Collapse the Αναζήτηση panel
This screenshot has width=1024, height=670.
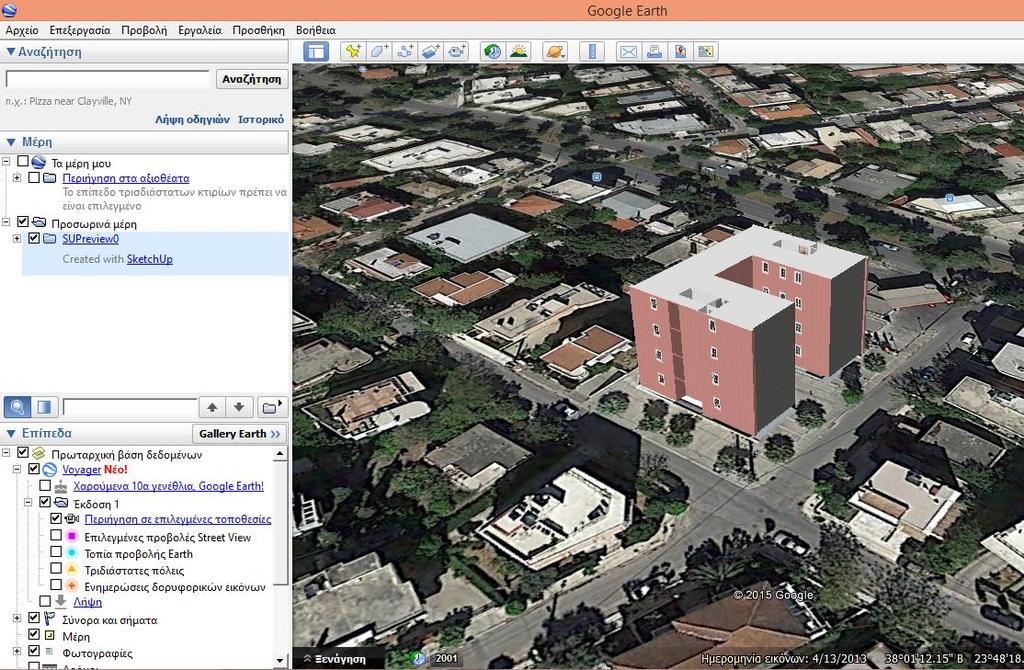pyautogui.click(x=10, y=52)
